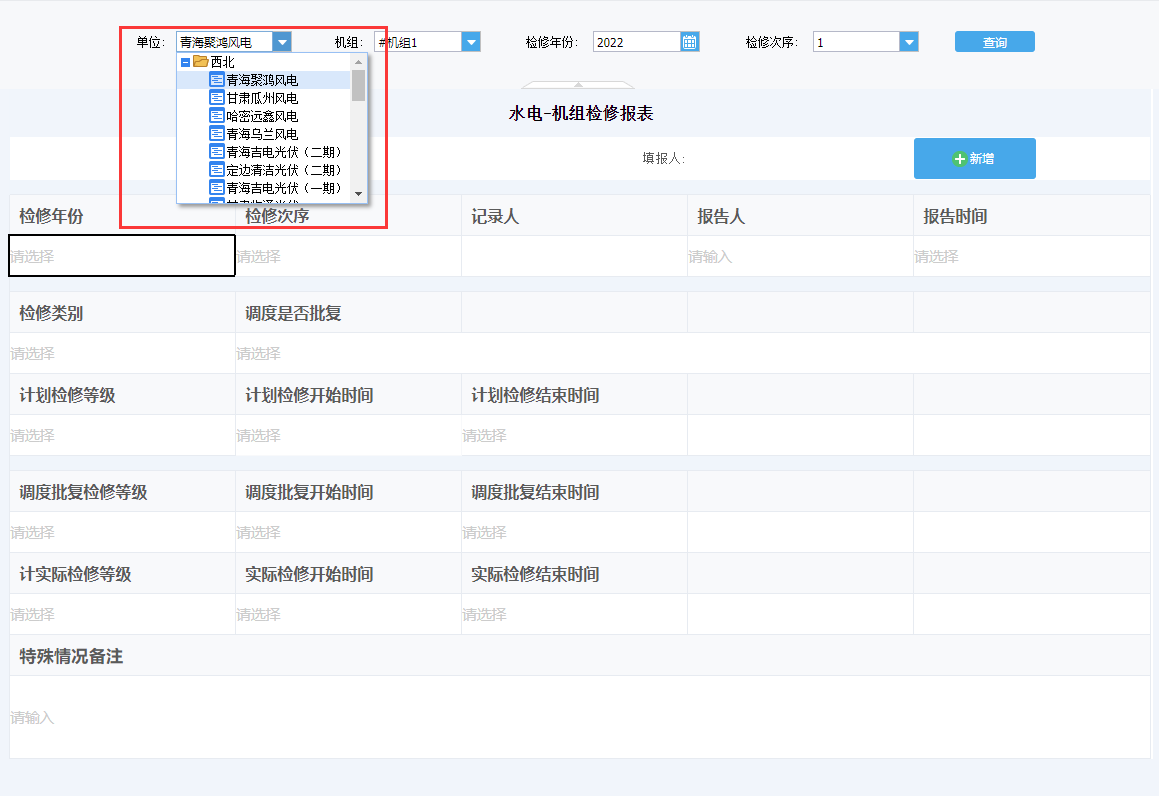
Task: Click the dropdown list scrollbar thumb
Action: (358, 85)
